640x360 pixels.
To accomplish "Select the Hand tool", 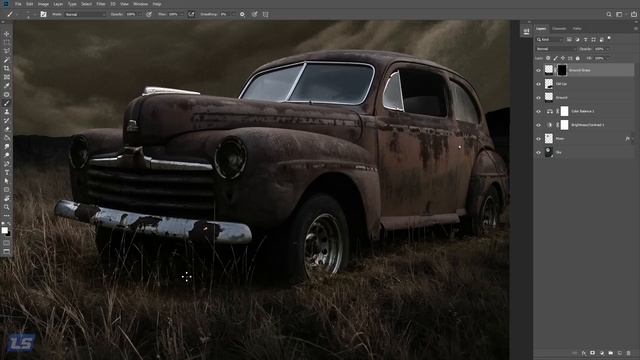I will 7,198.
